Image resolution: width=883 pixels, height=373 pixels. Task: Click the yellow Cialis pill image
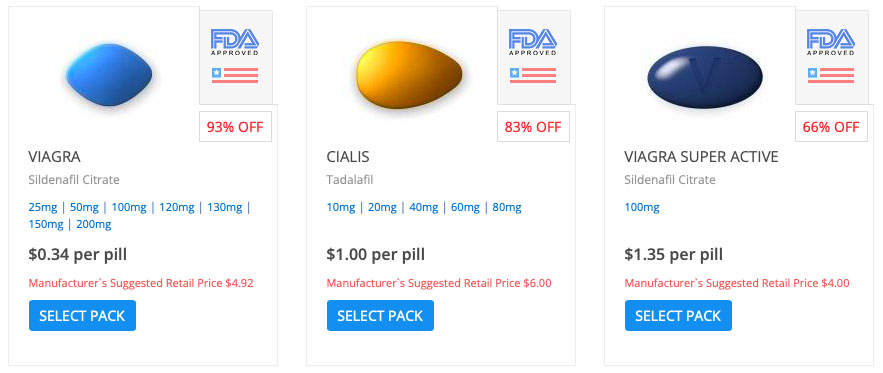point(409,74)
